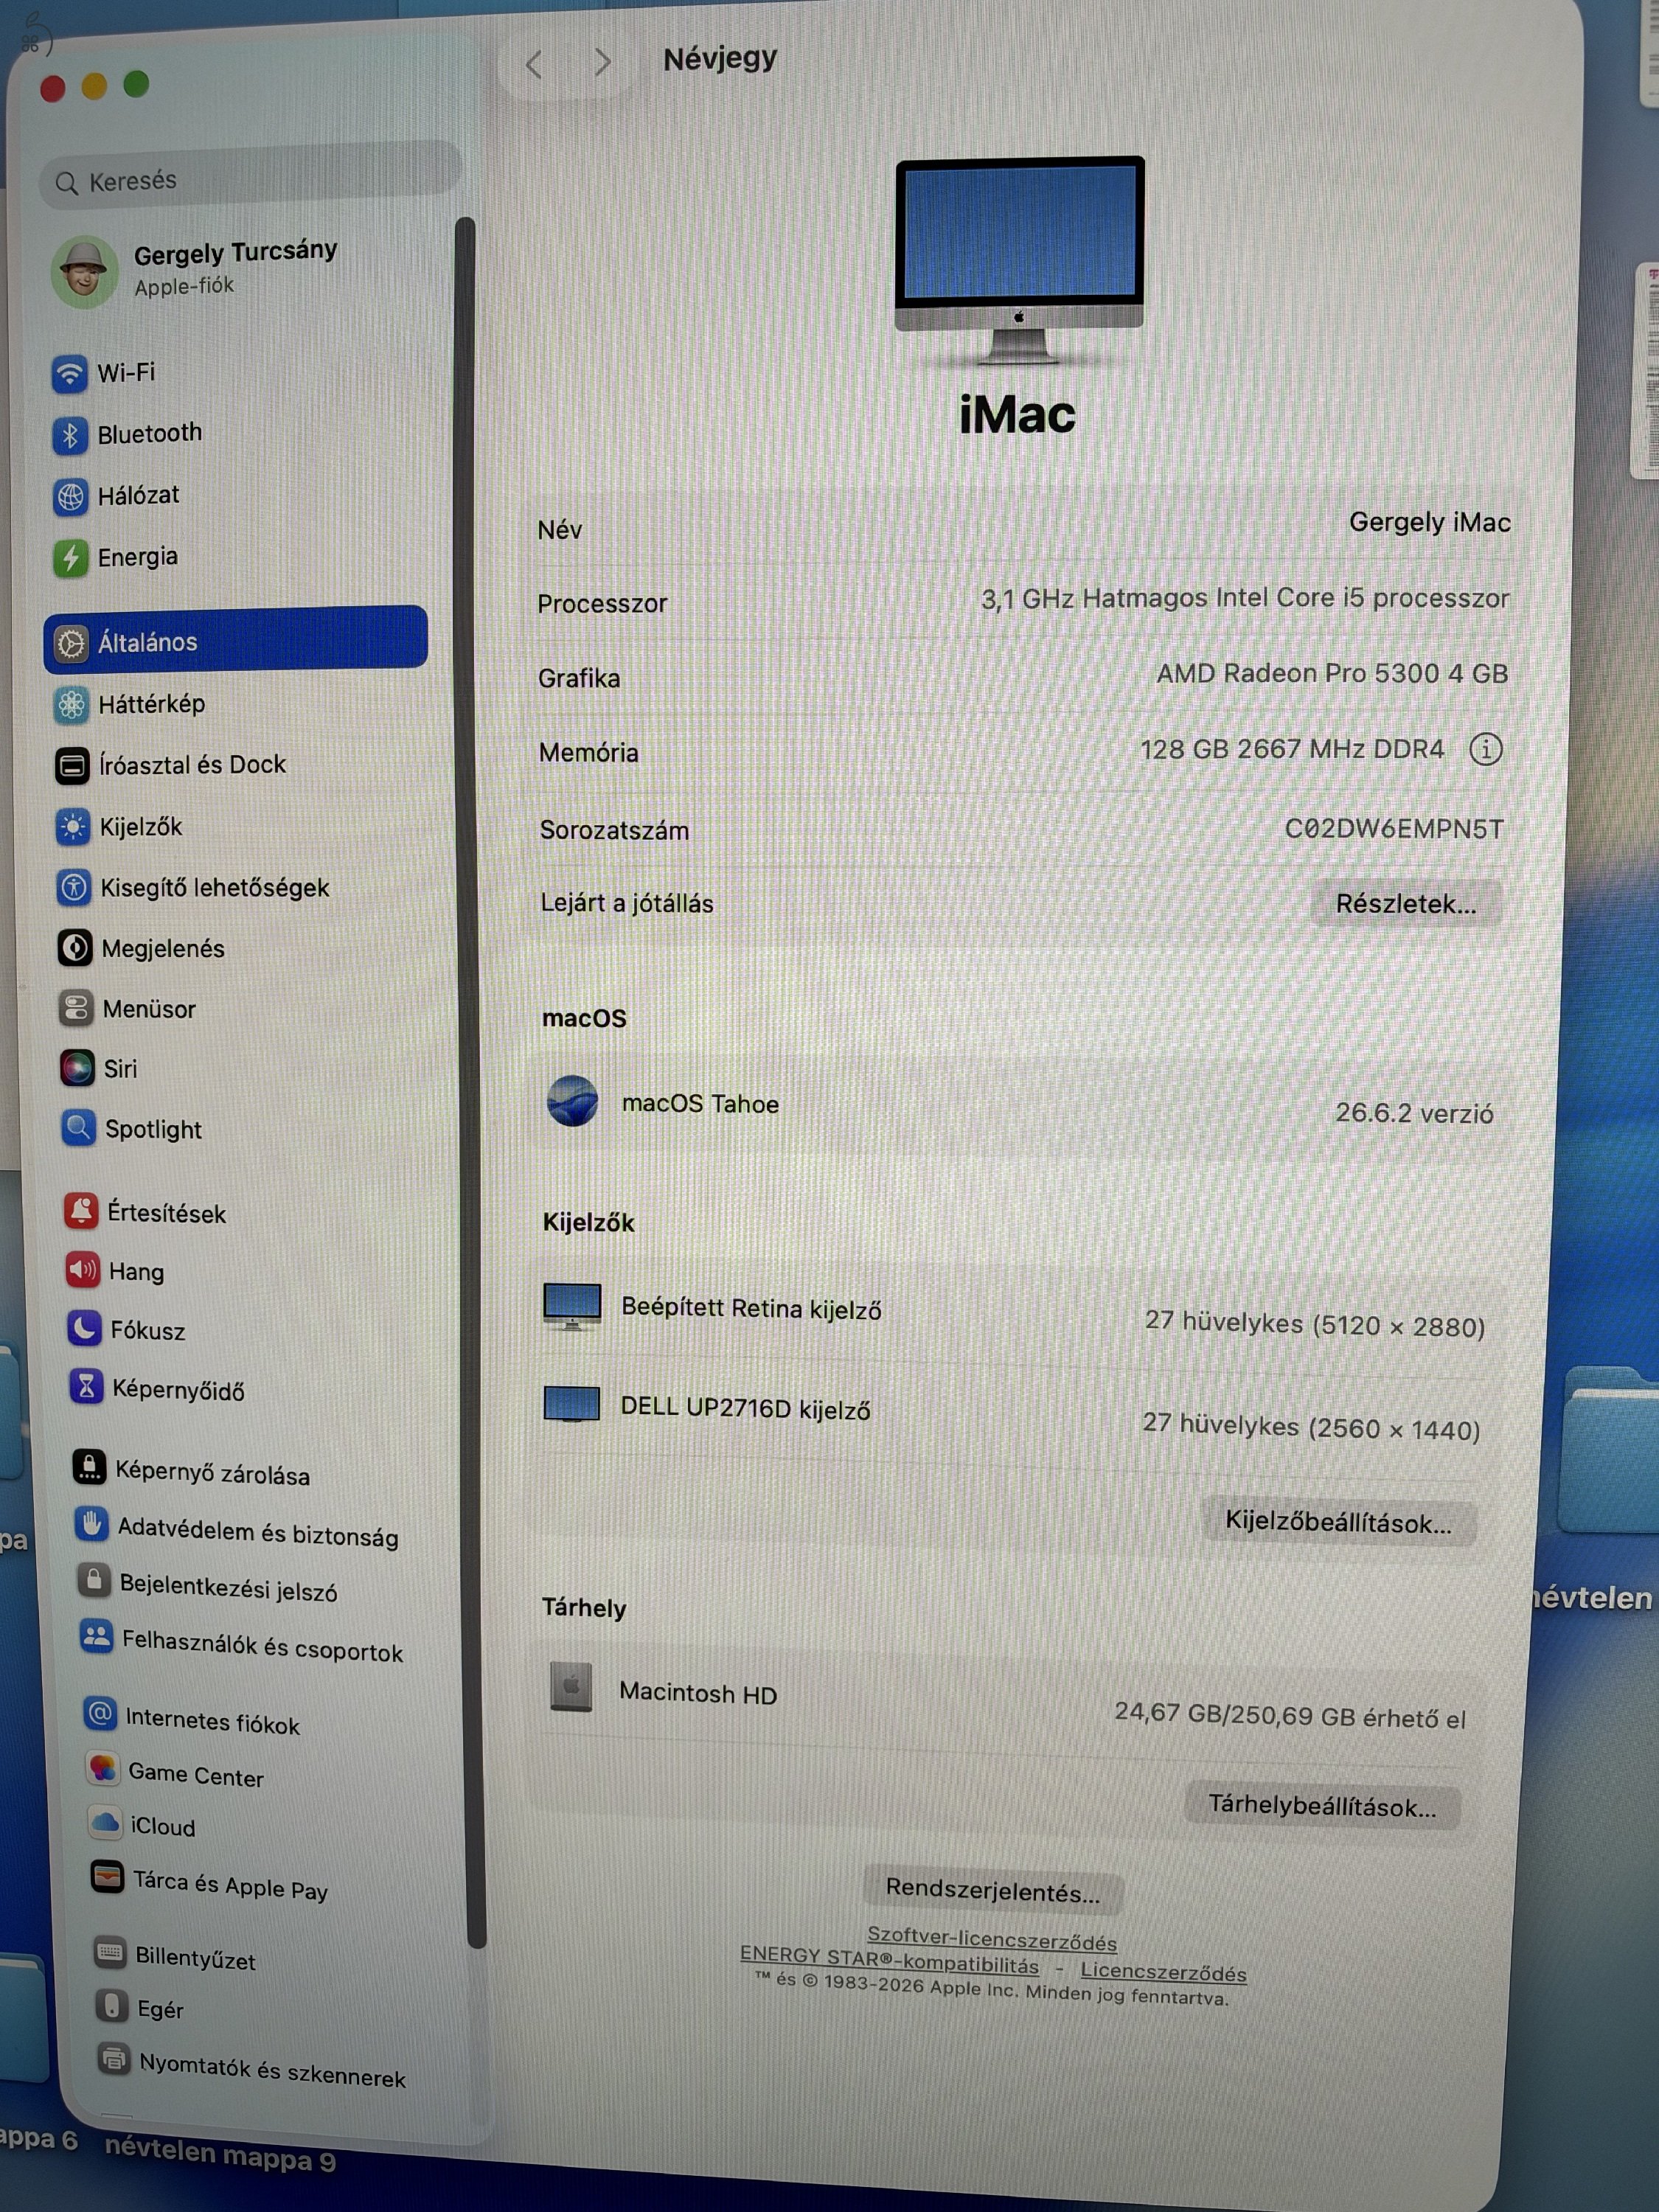Open Gergely Turcsány Apple-fiók account

click(x=195, y=270)
